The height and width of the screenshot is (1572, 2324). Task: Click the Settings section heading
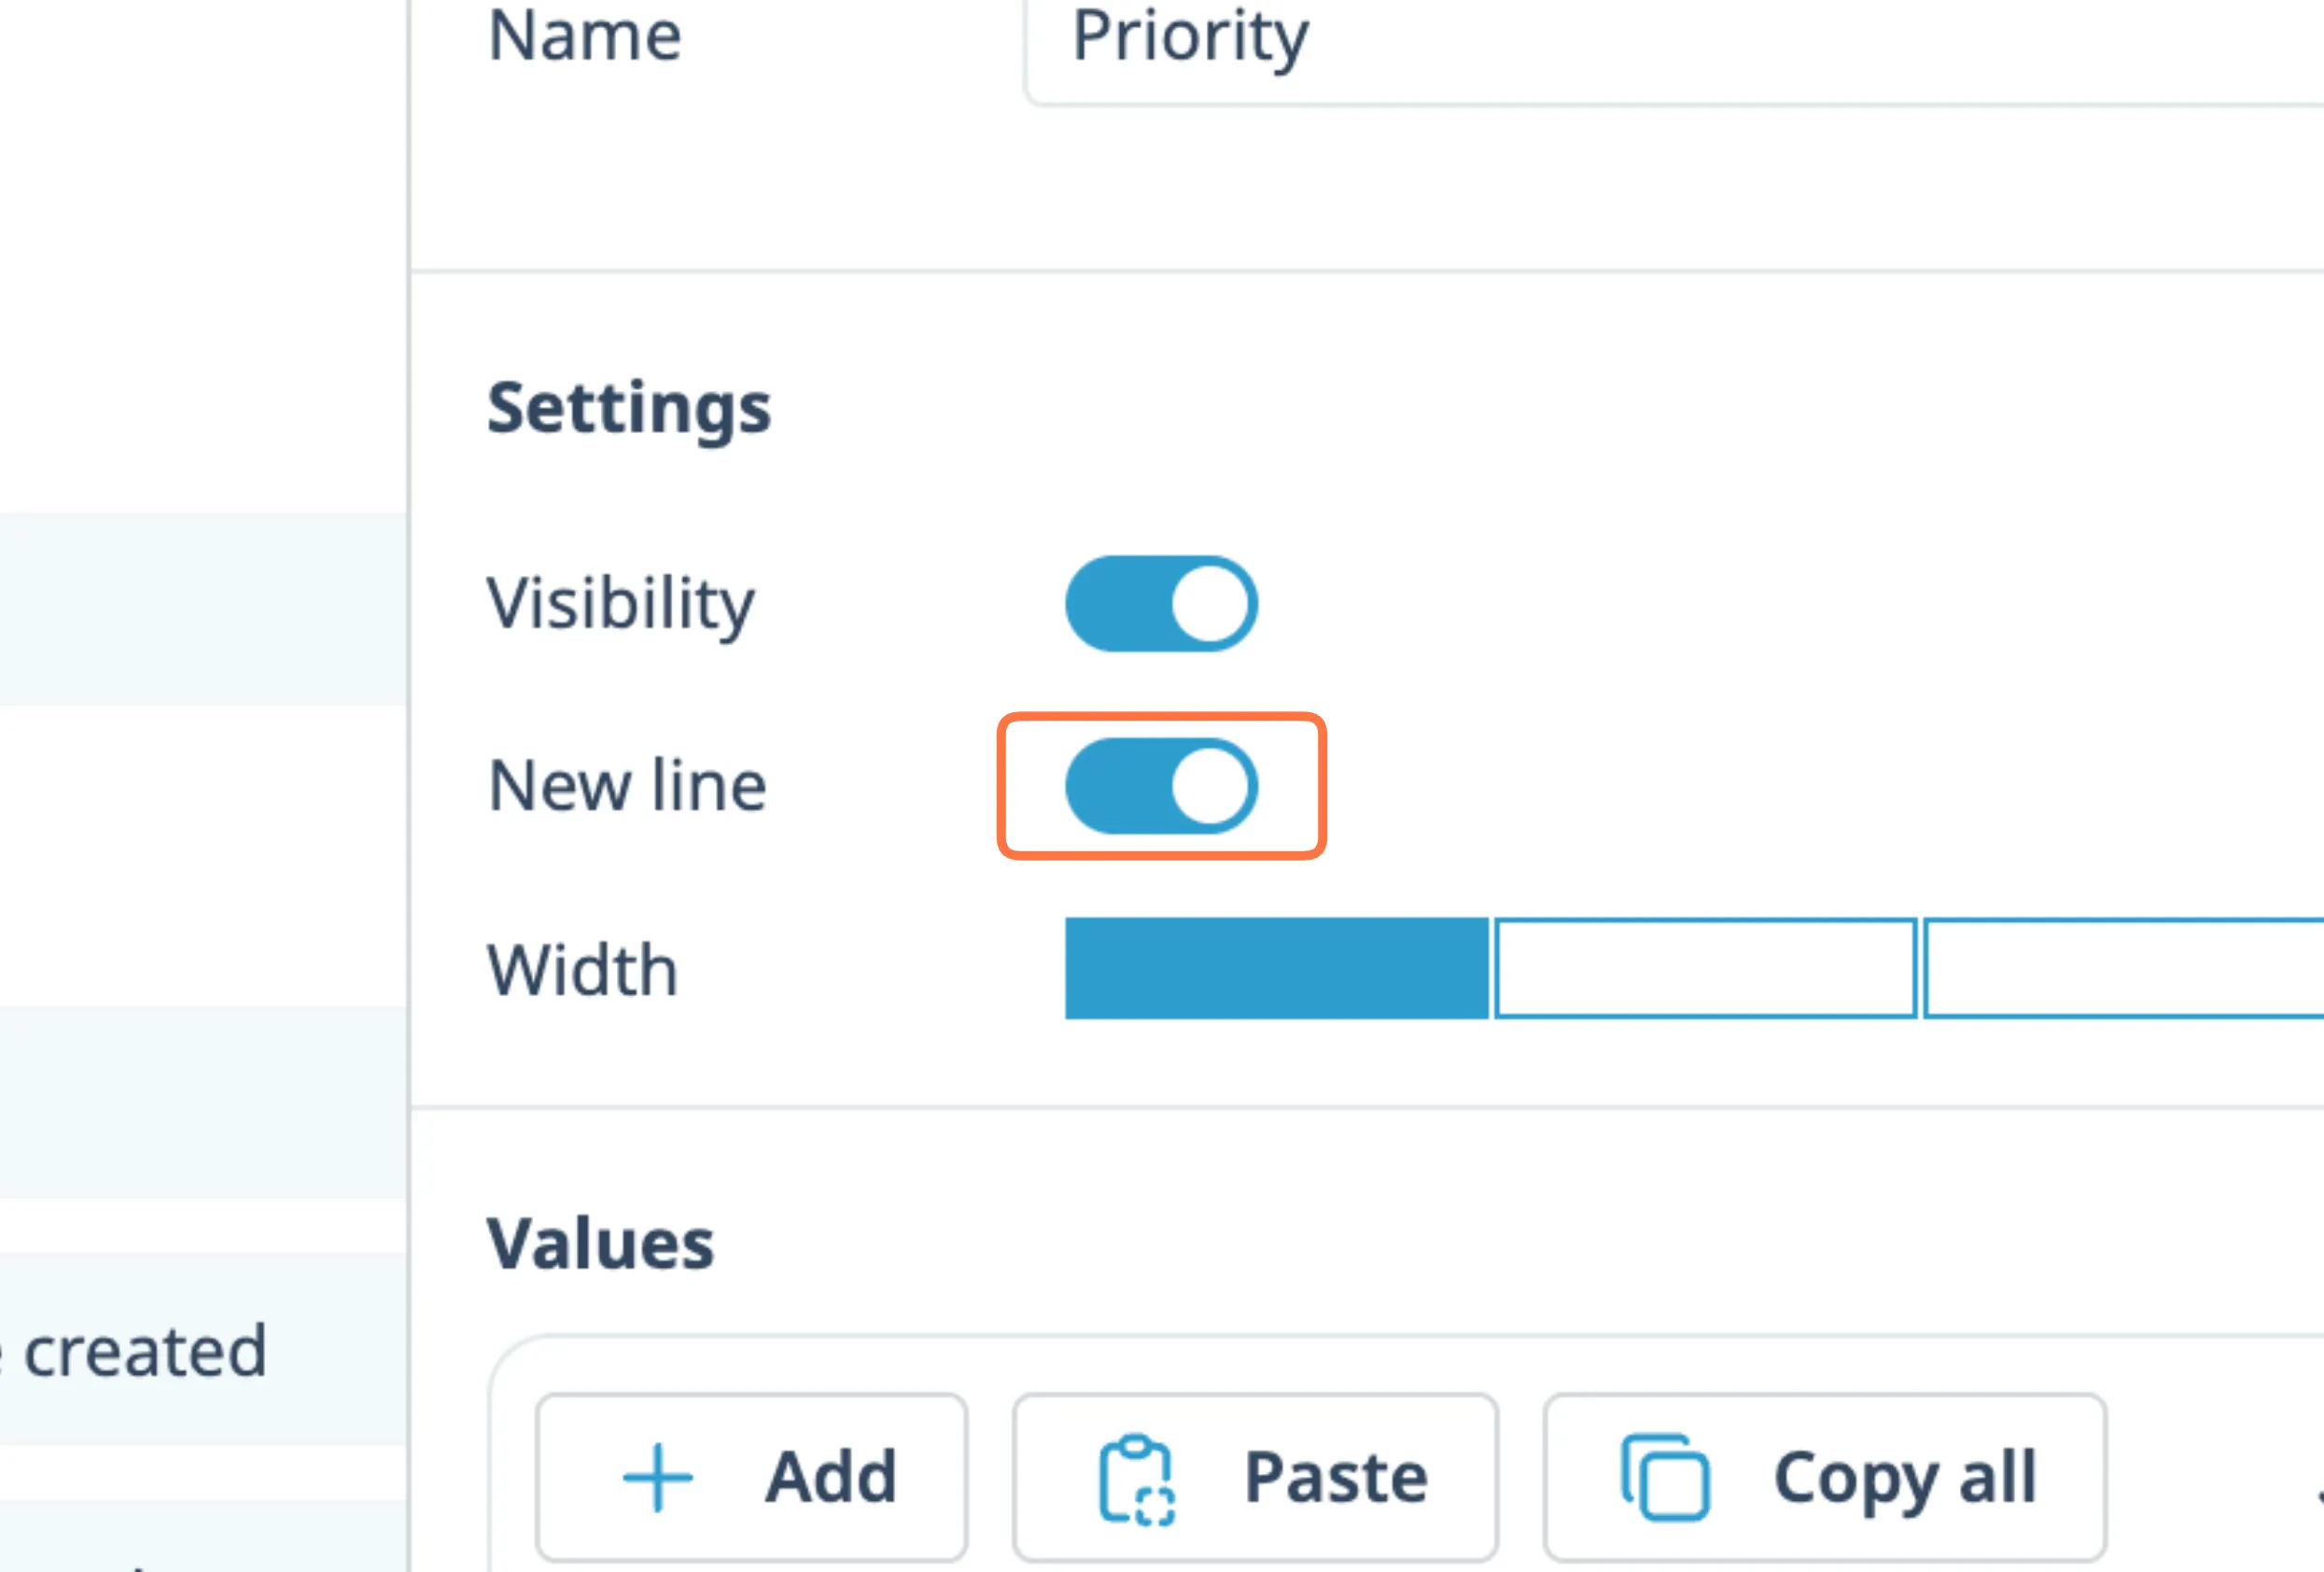tap(629, 408)
